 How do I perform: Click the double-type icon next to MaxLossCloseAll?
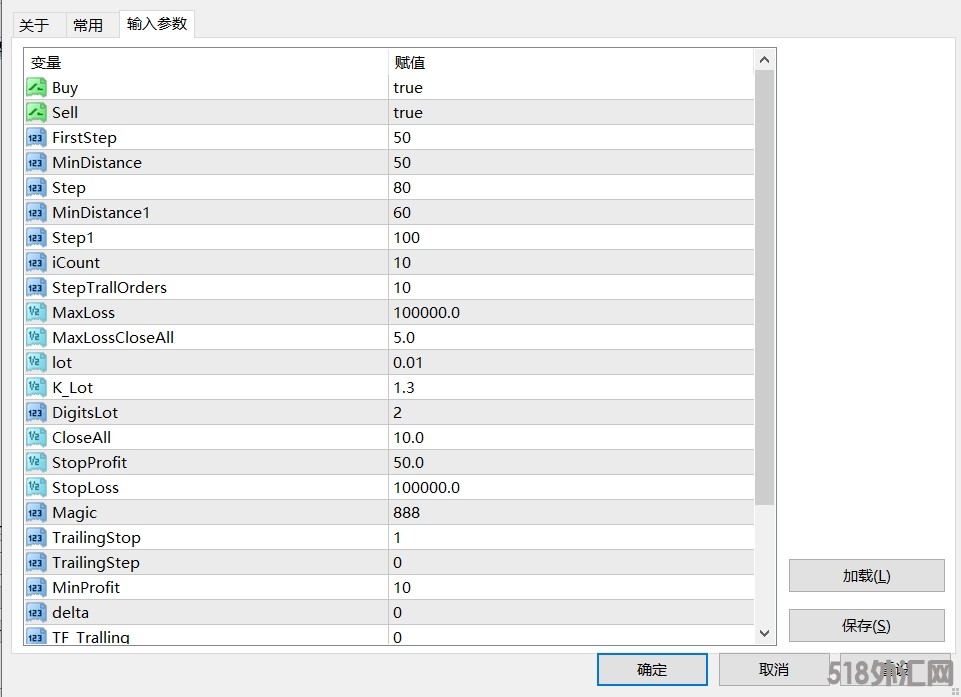(x=36, y=338)
